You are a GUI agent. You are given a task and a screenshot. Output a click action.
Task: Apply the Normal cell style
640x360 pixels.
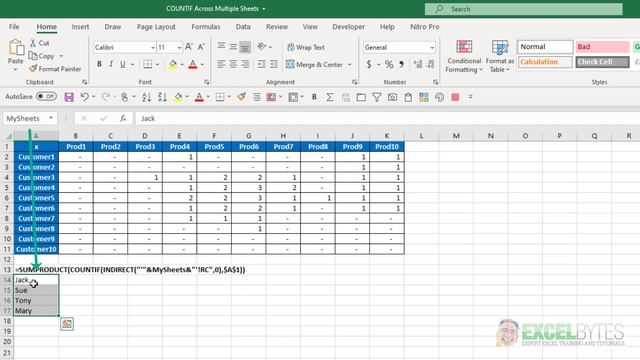(x=545, y=47)
